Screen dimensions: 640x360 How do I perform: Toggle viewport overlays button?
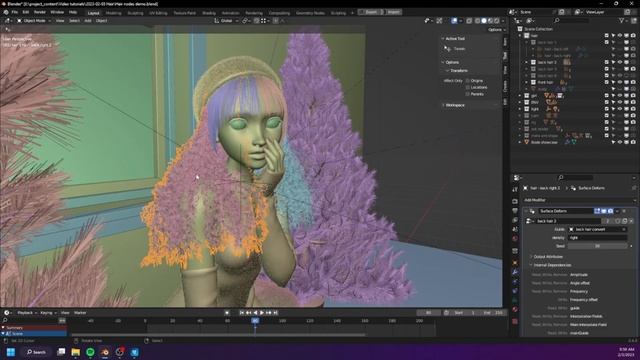(x=454, y=21)
